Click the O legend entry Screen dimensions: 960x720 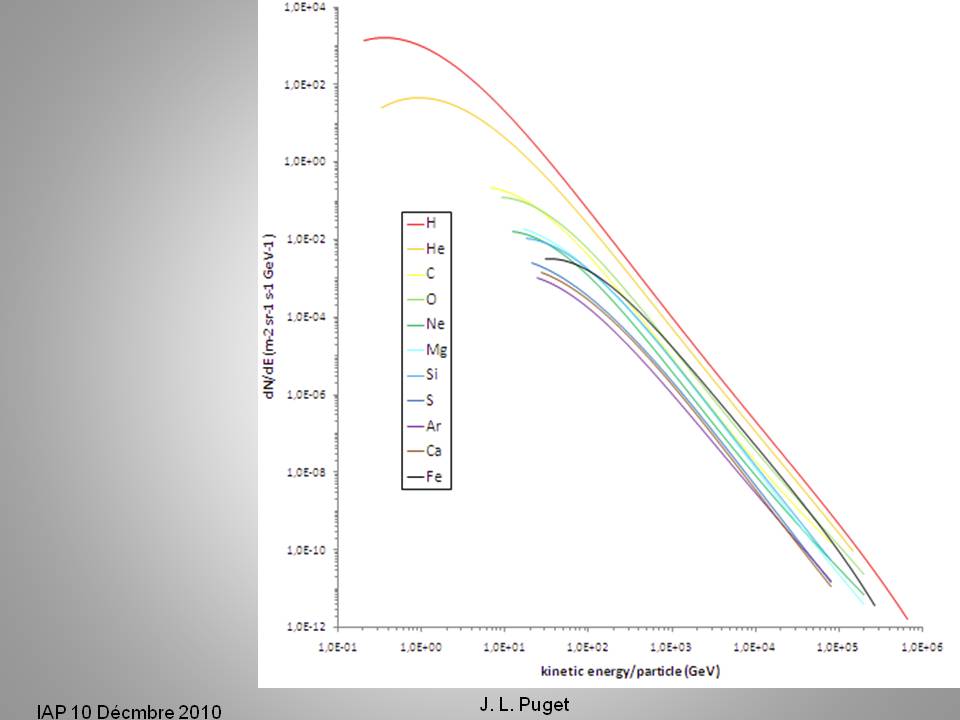432,299
